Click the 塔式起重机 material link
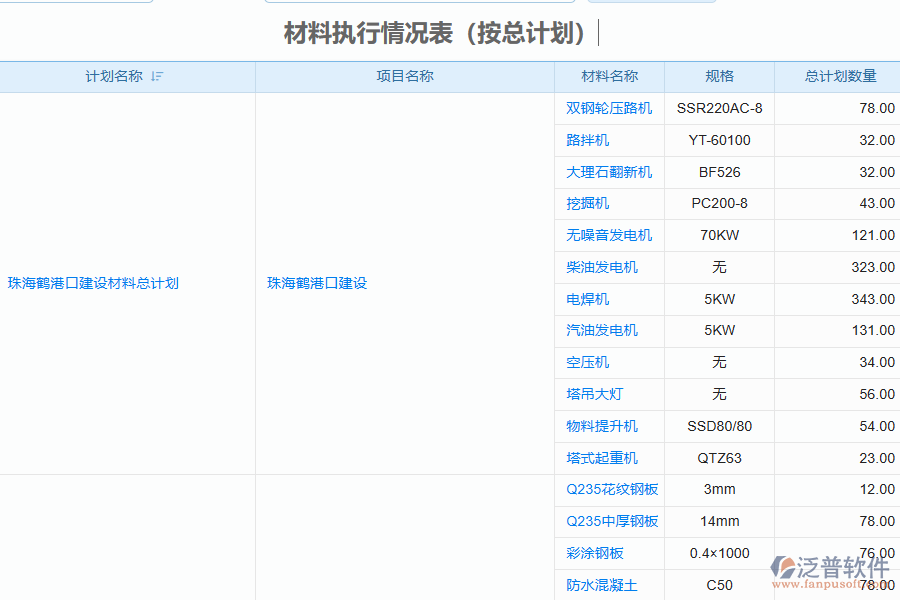The height and width of the screenshot is (600, 900). point(601,458)
